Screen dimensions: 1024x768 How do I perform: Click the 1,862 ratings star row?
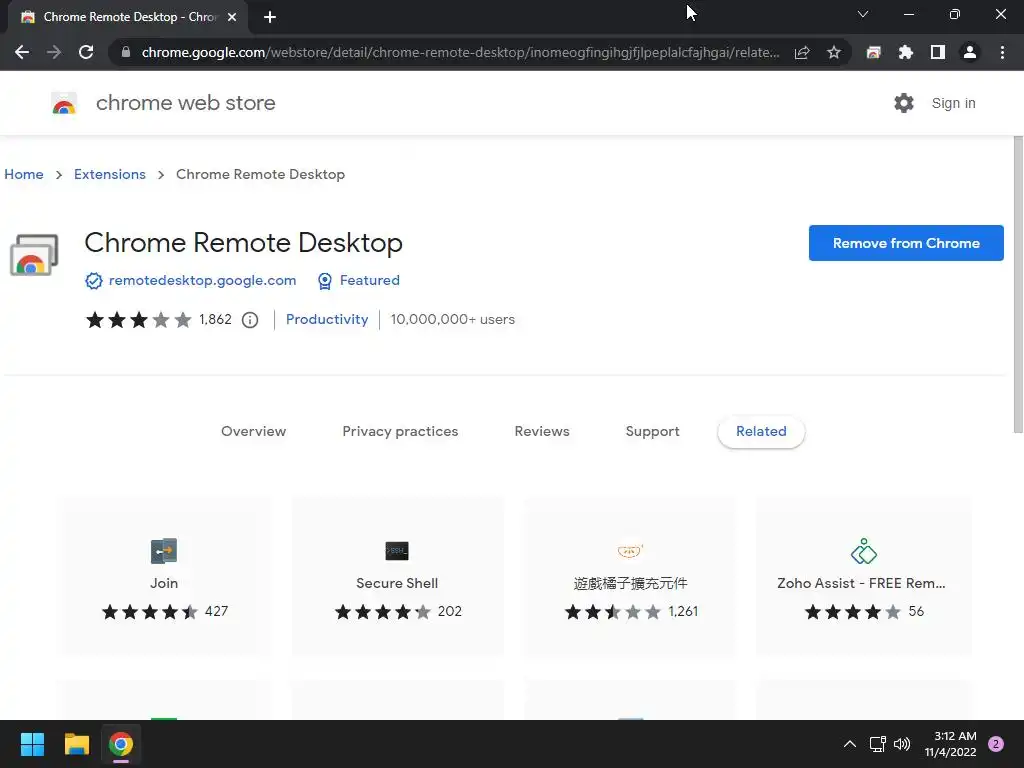(138, 320)
